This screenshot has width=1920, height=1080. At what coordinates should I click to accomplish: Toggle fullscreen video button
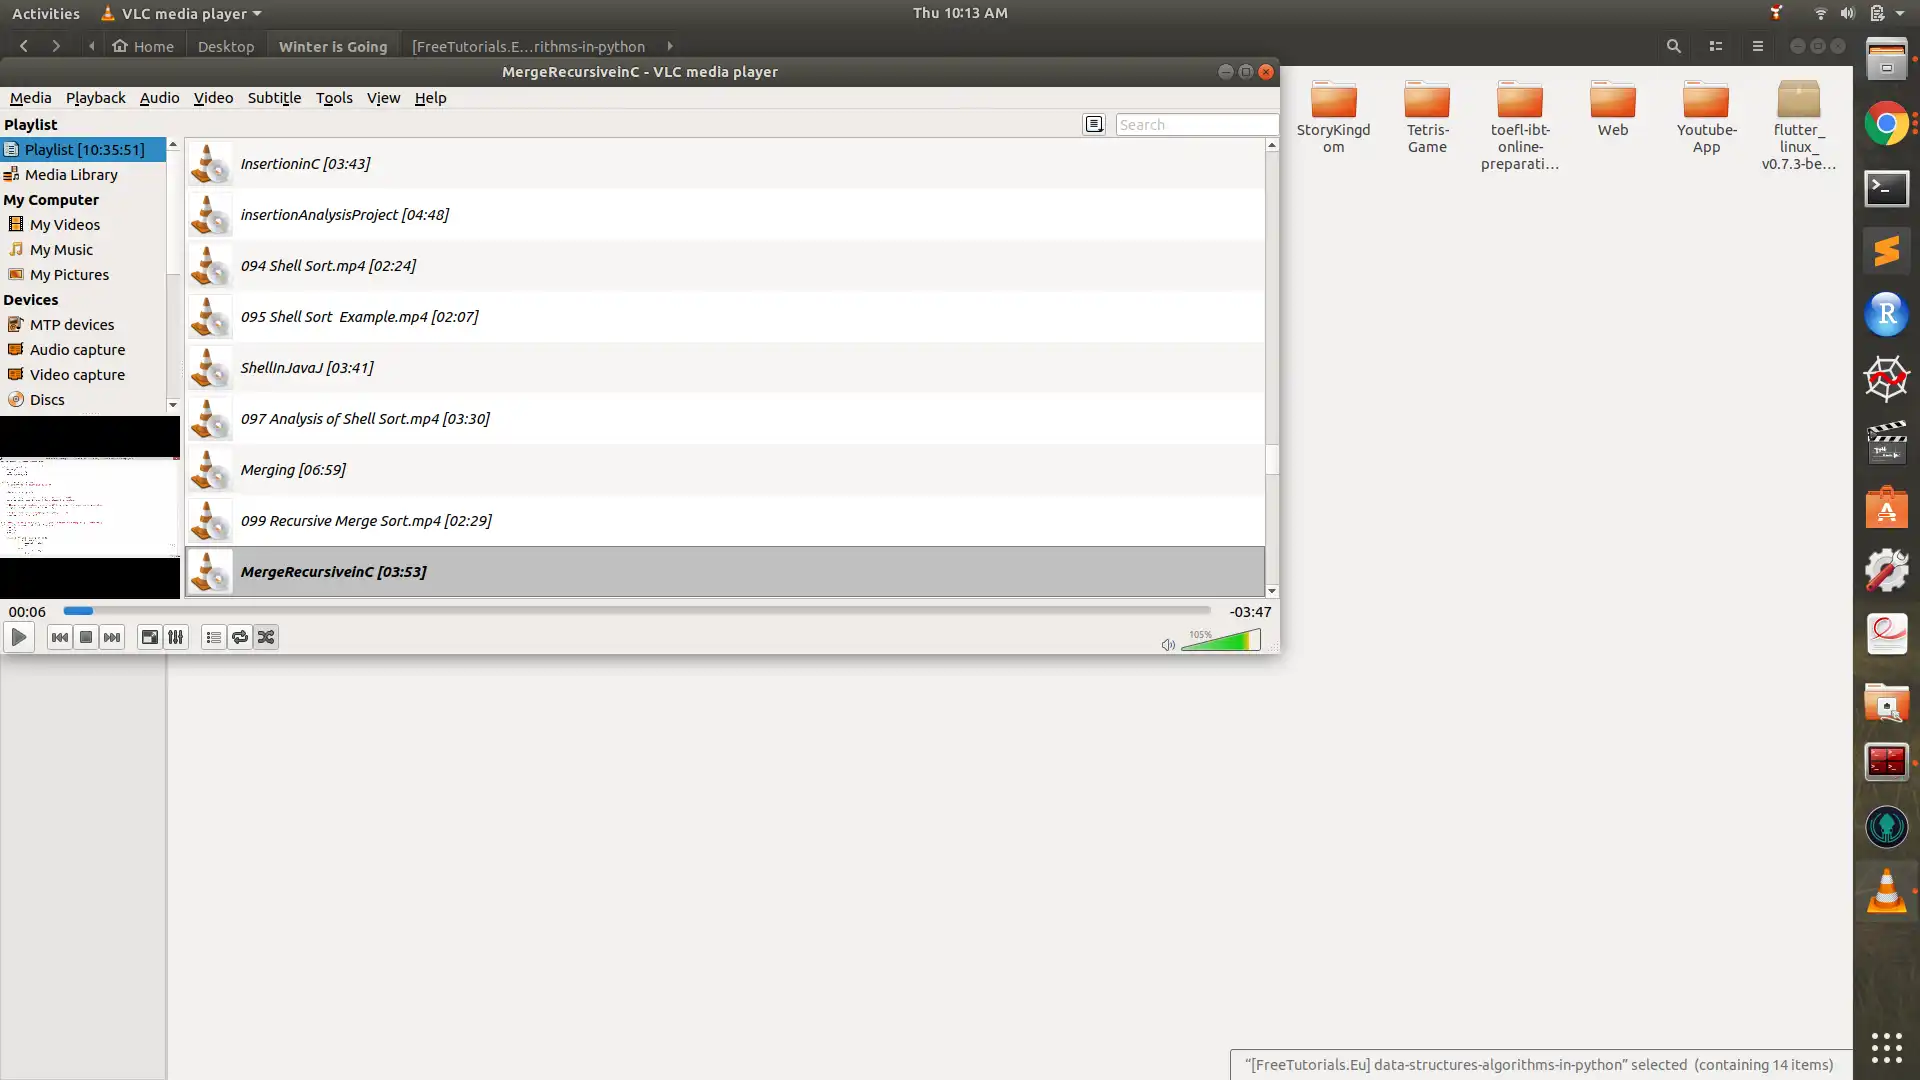click(x=149, y=638)
